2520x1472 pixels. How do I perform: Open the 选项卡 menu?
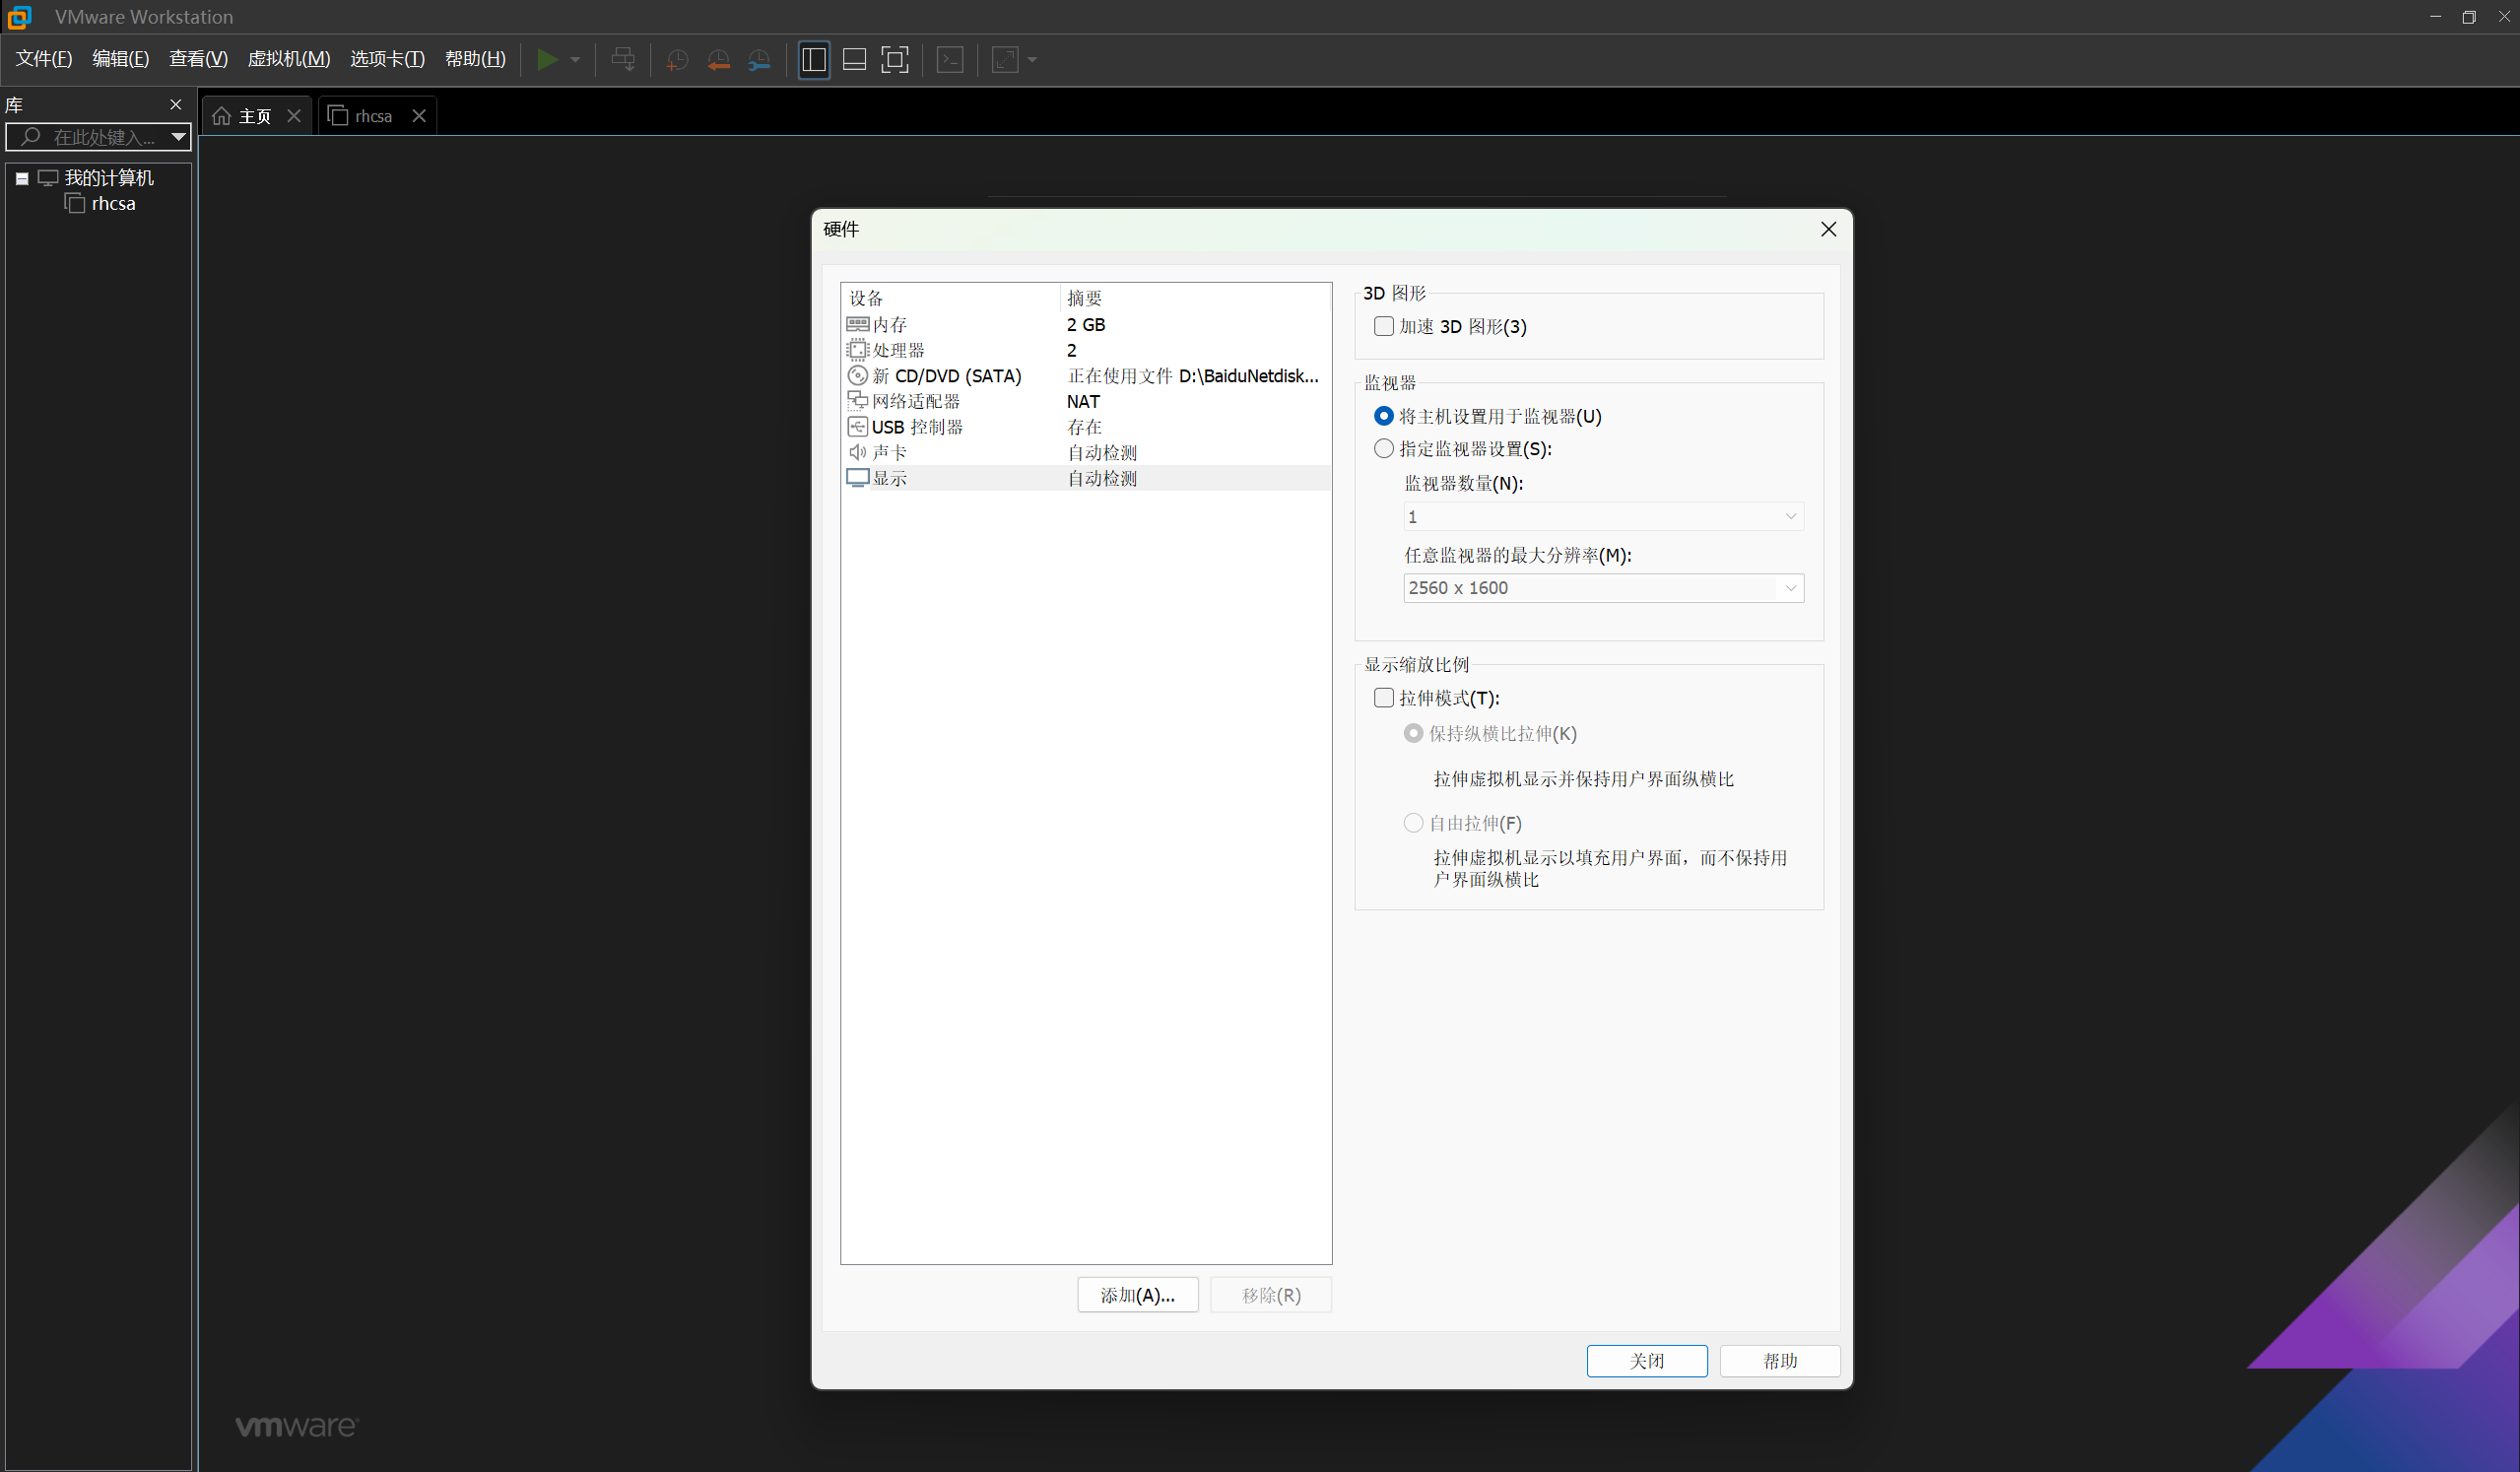click(x=387, y=59)
